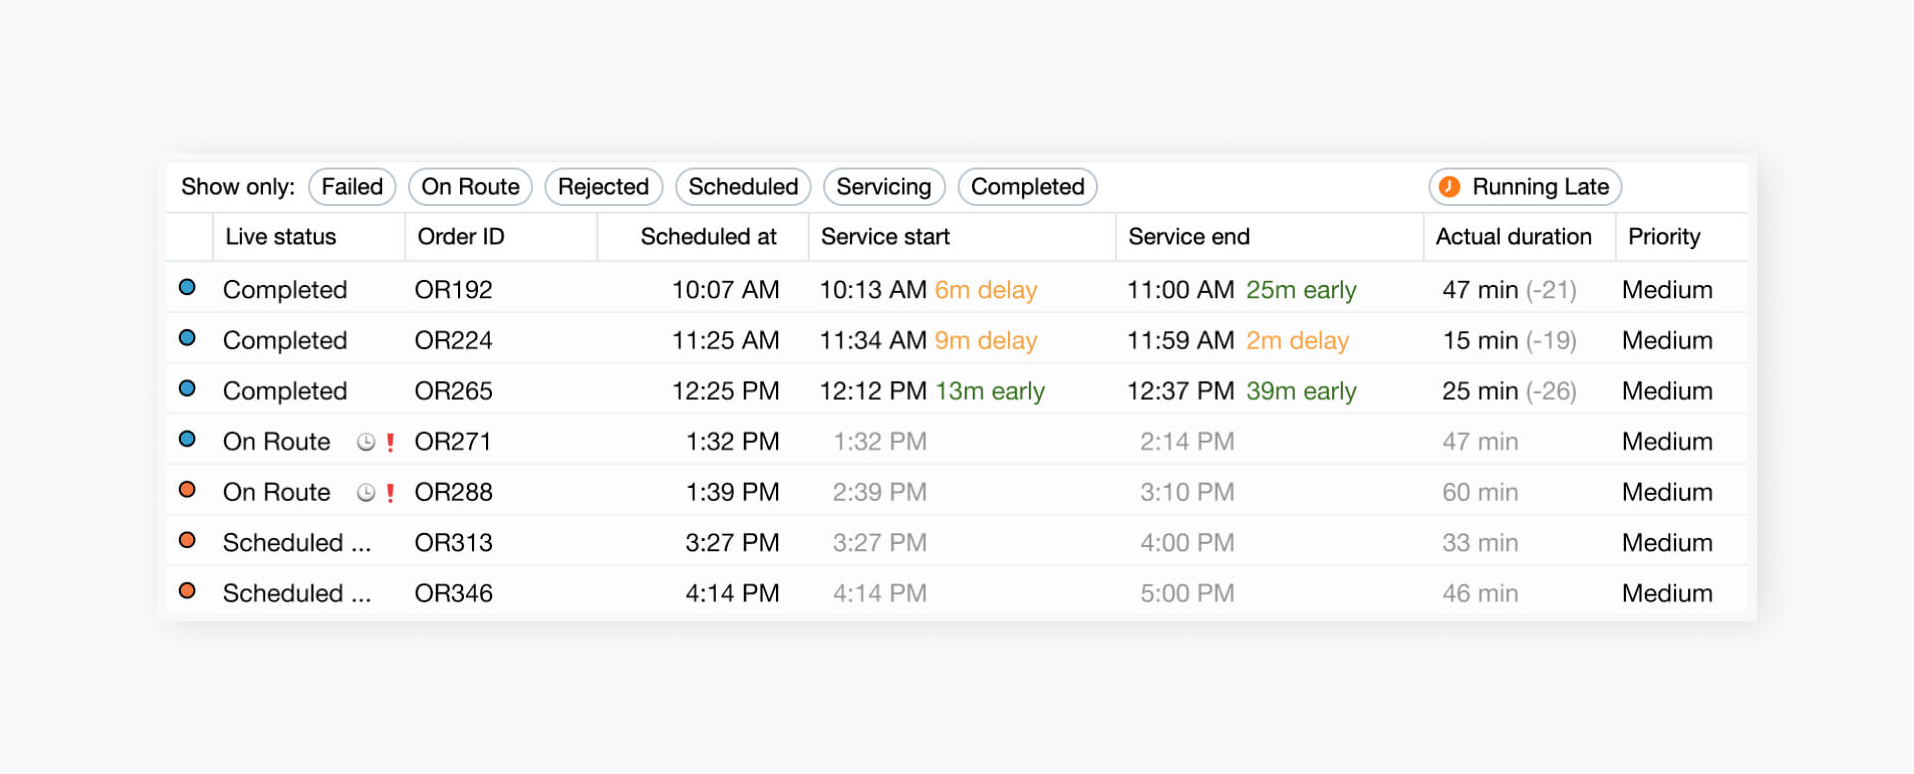Toggle the Failed filter chip
The width and height of the screenshot is (1914, 774).
point(352,187)
